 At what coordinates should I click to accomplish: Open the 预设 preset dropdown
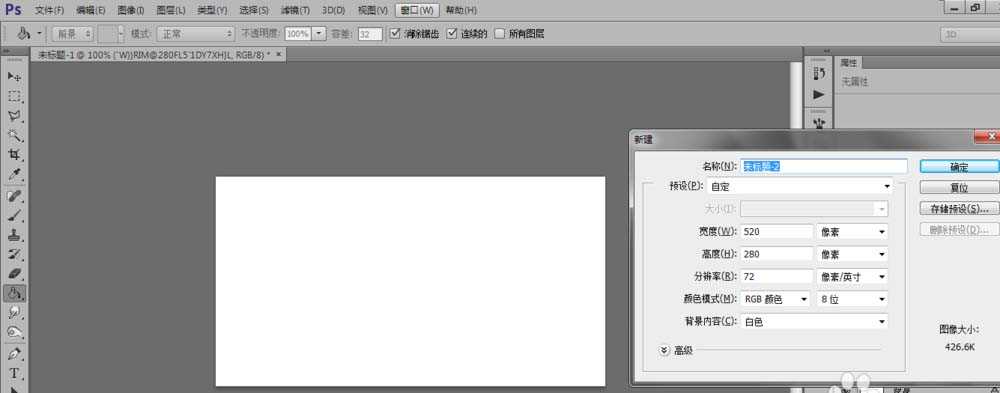click(x=800, y=186)
